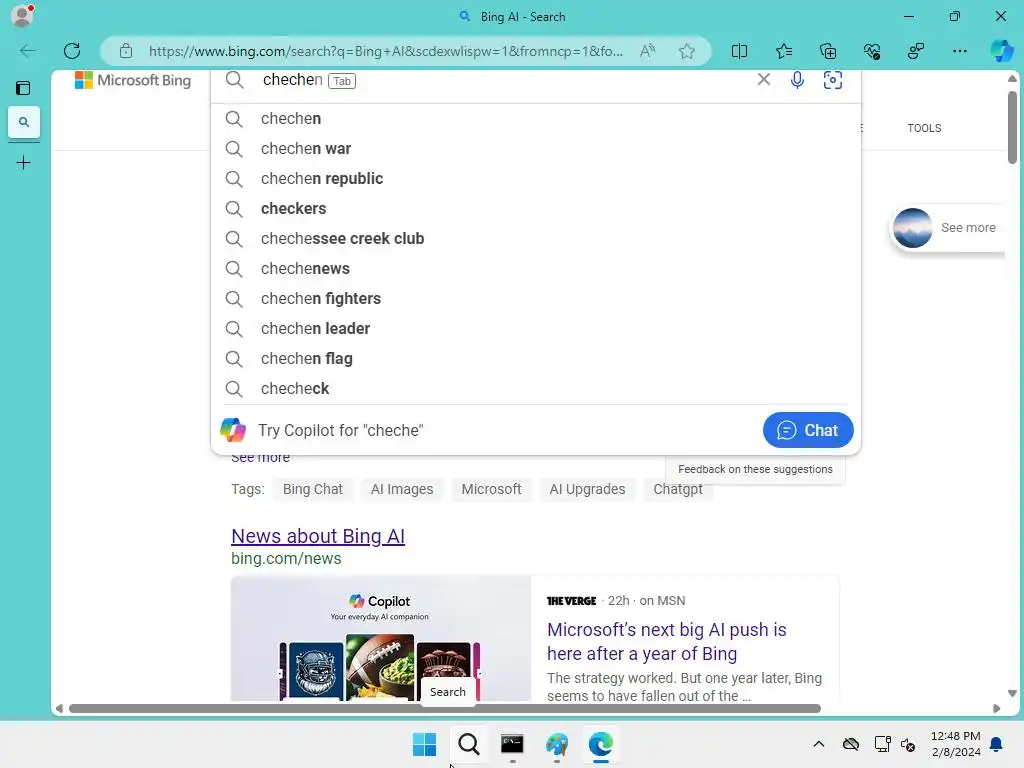Click Try Copilot for "cheche"
1024x768 pixels.
pos(340,430)
